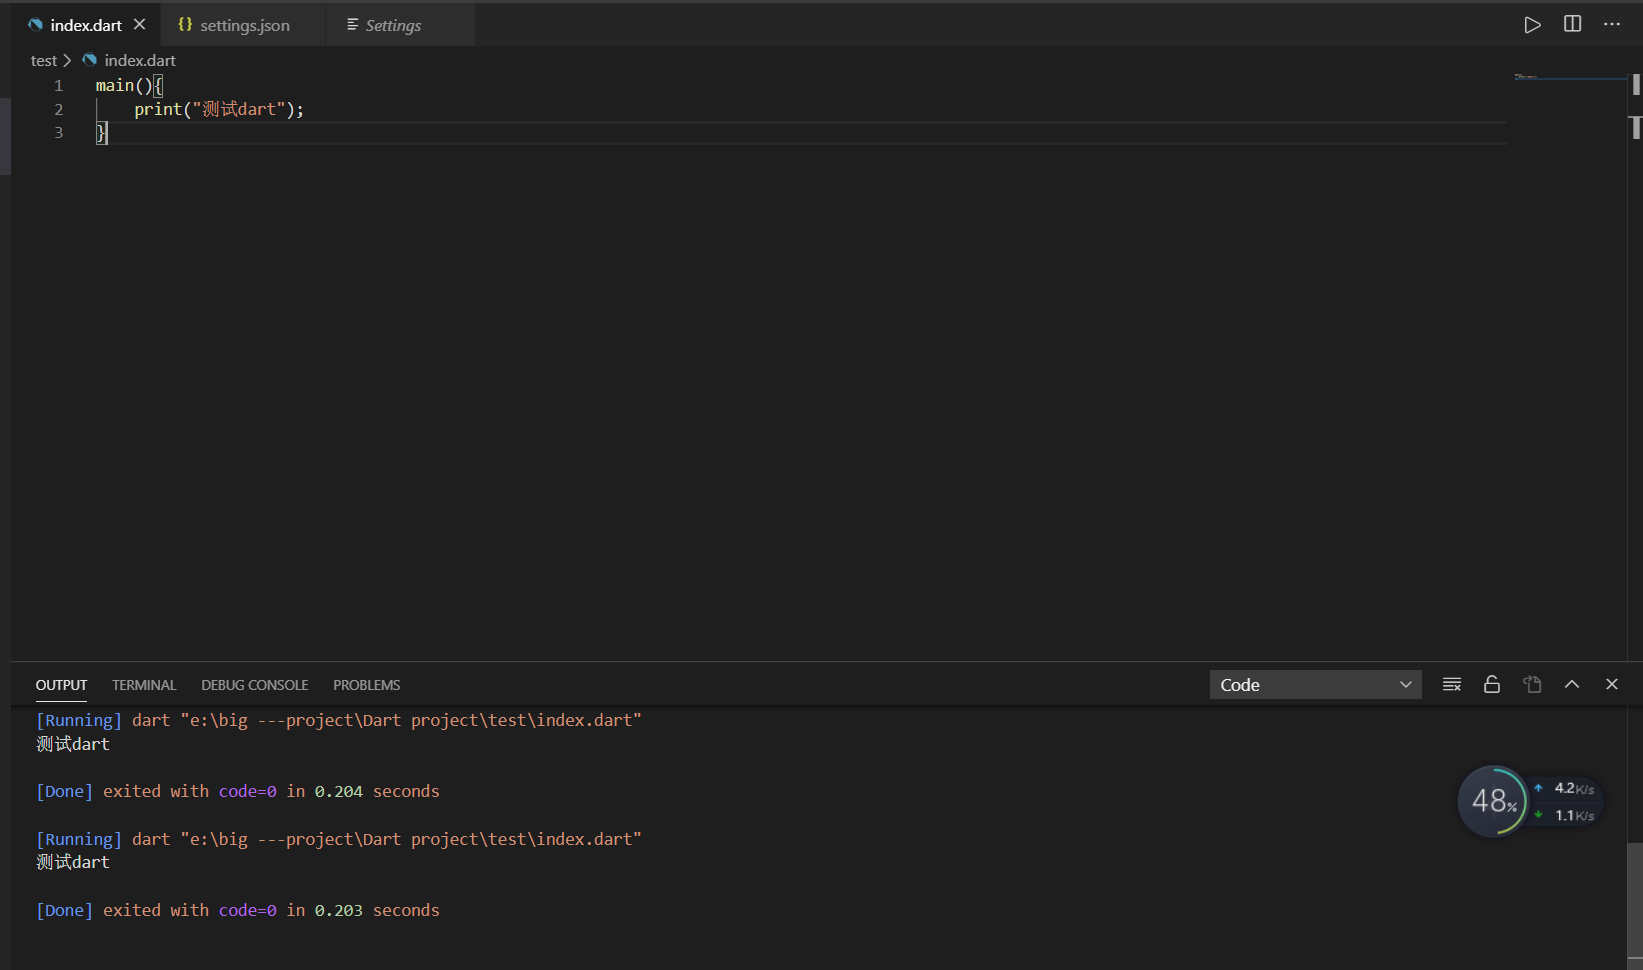Open the Split Editor icon
The height and width of the screenshot is (970, 1643).
pyautogui.click(x=1572, y=24)
